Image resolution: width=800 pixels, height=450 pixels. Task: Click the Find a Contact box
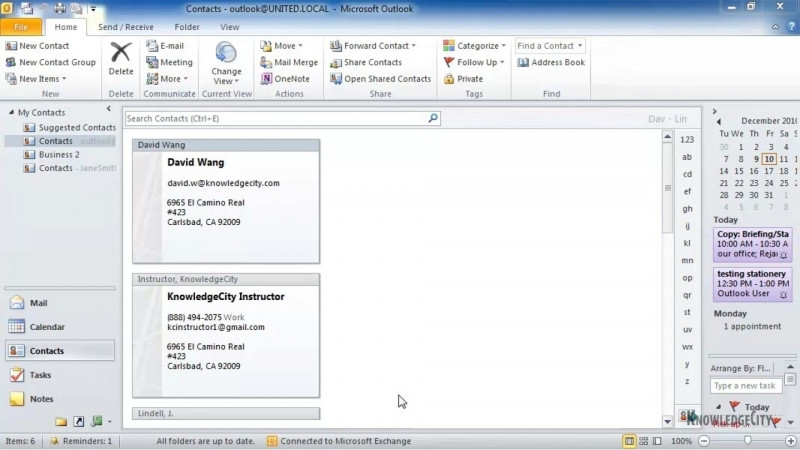tap(549, 46)
